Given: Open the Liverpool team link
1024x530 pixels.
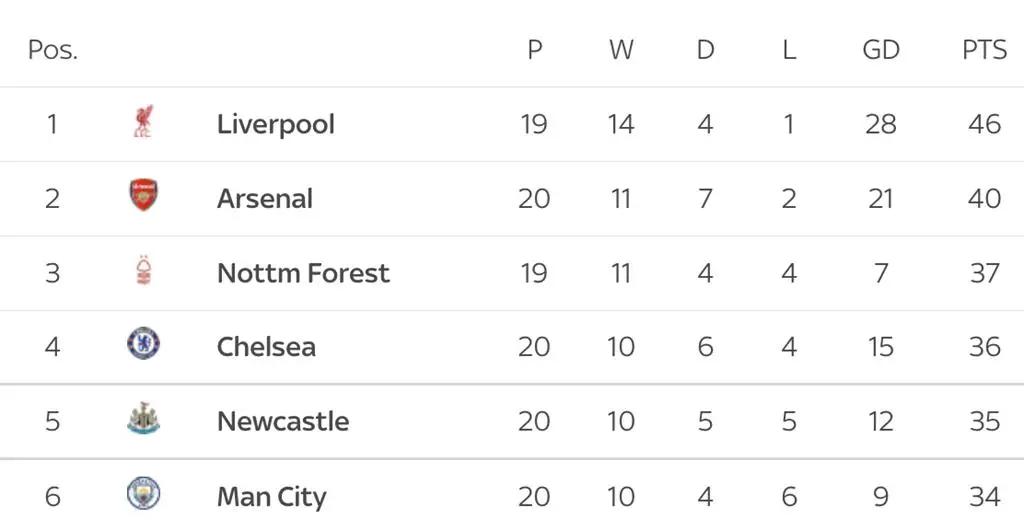Looking at the screenshot, I should [276, 124].
